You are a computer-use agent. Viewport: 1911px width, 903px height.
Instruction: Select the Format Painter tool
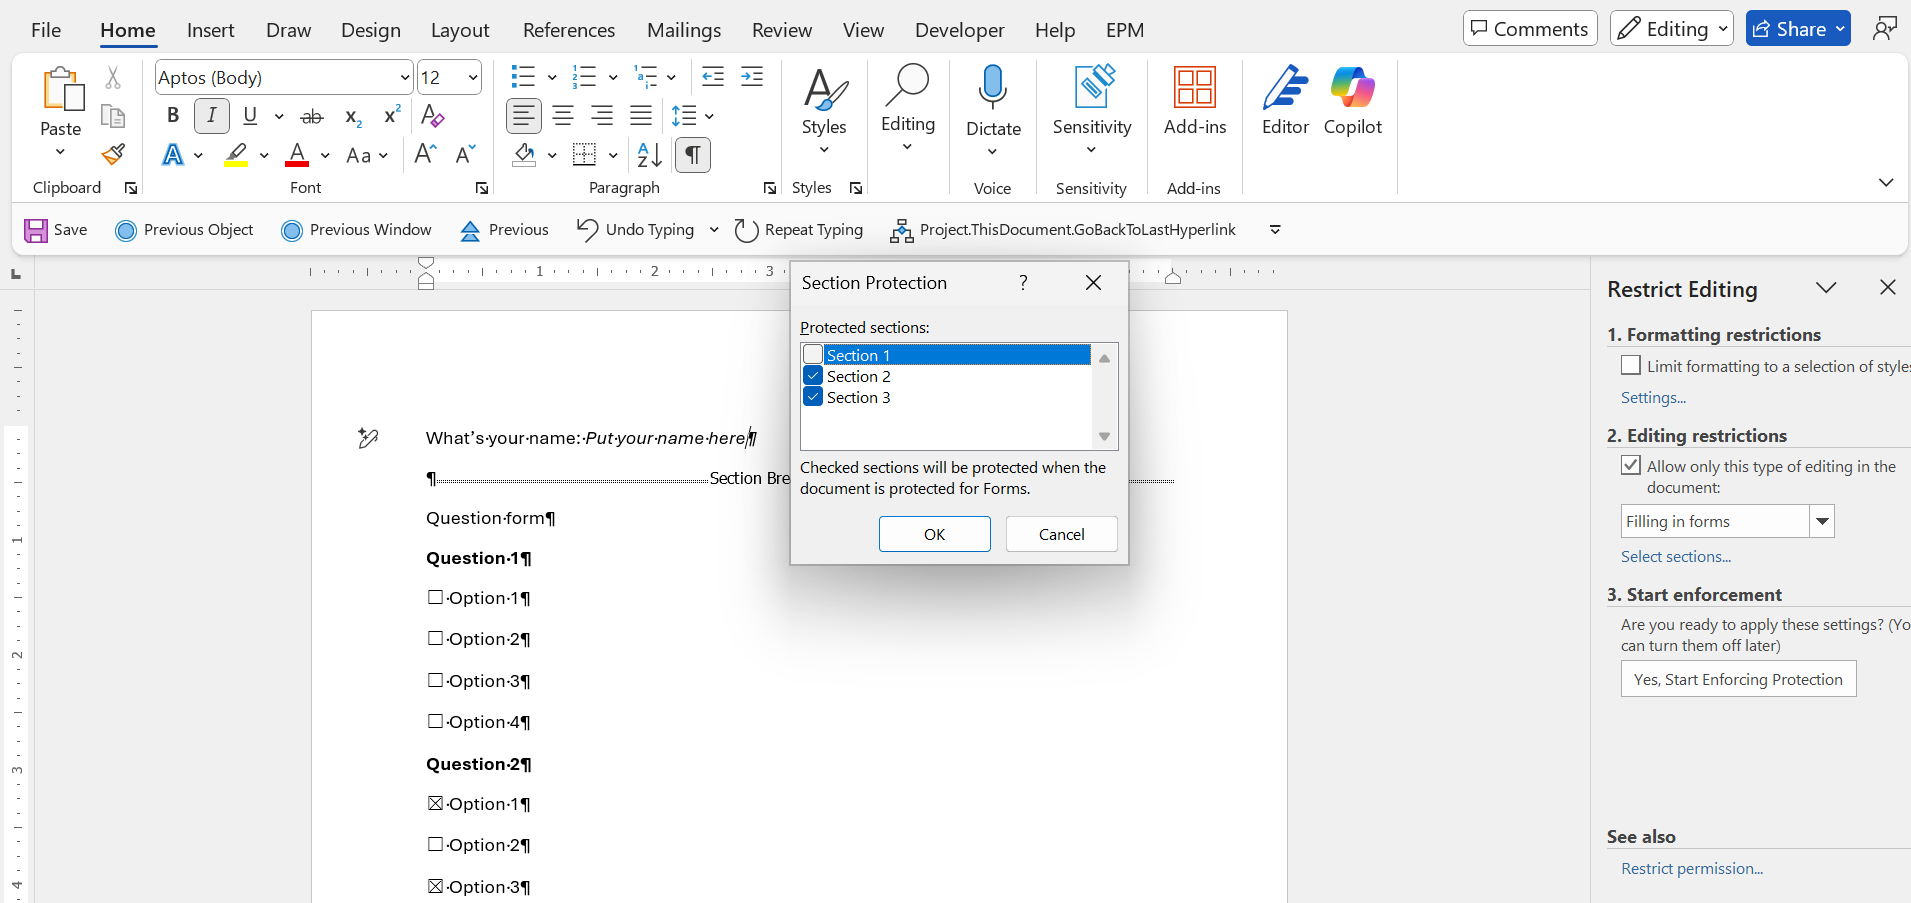pos(113,155)
